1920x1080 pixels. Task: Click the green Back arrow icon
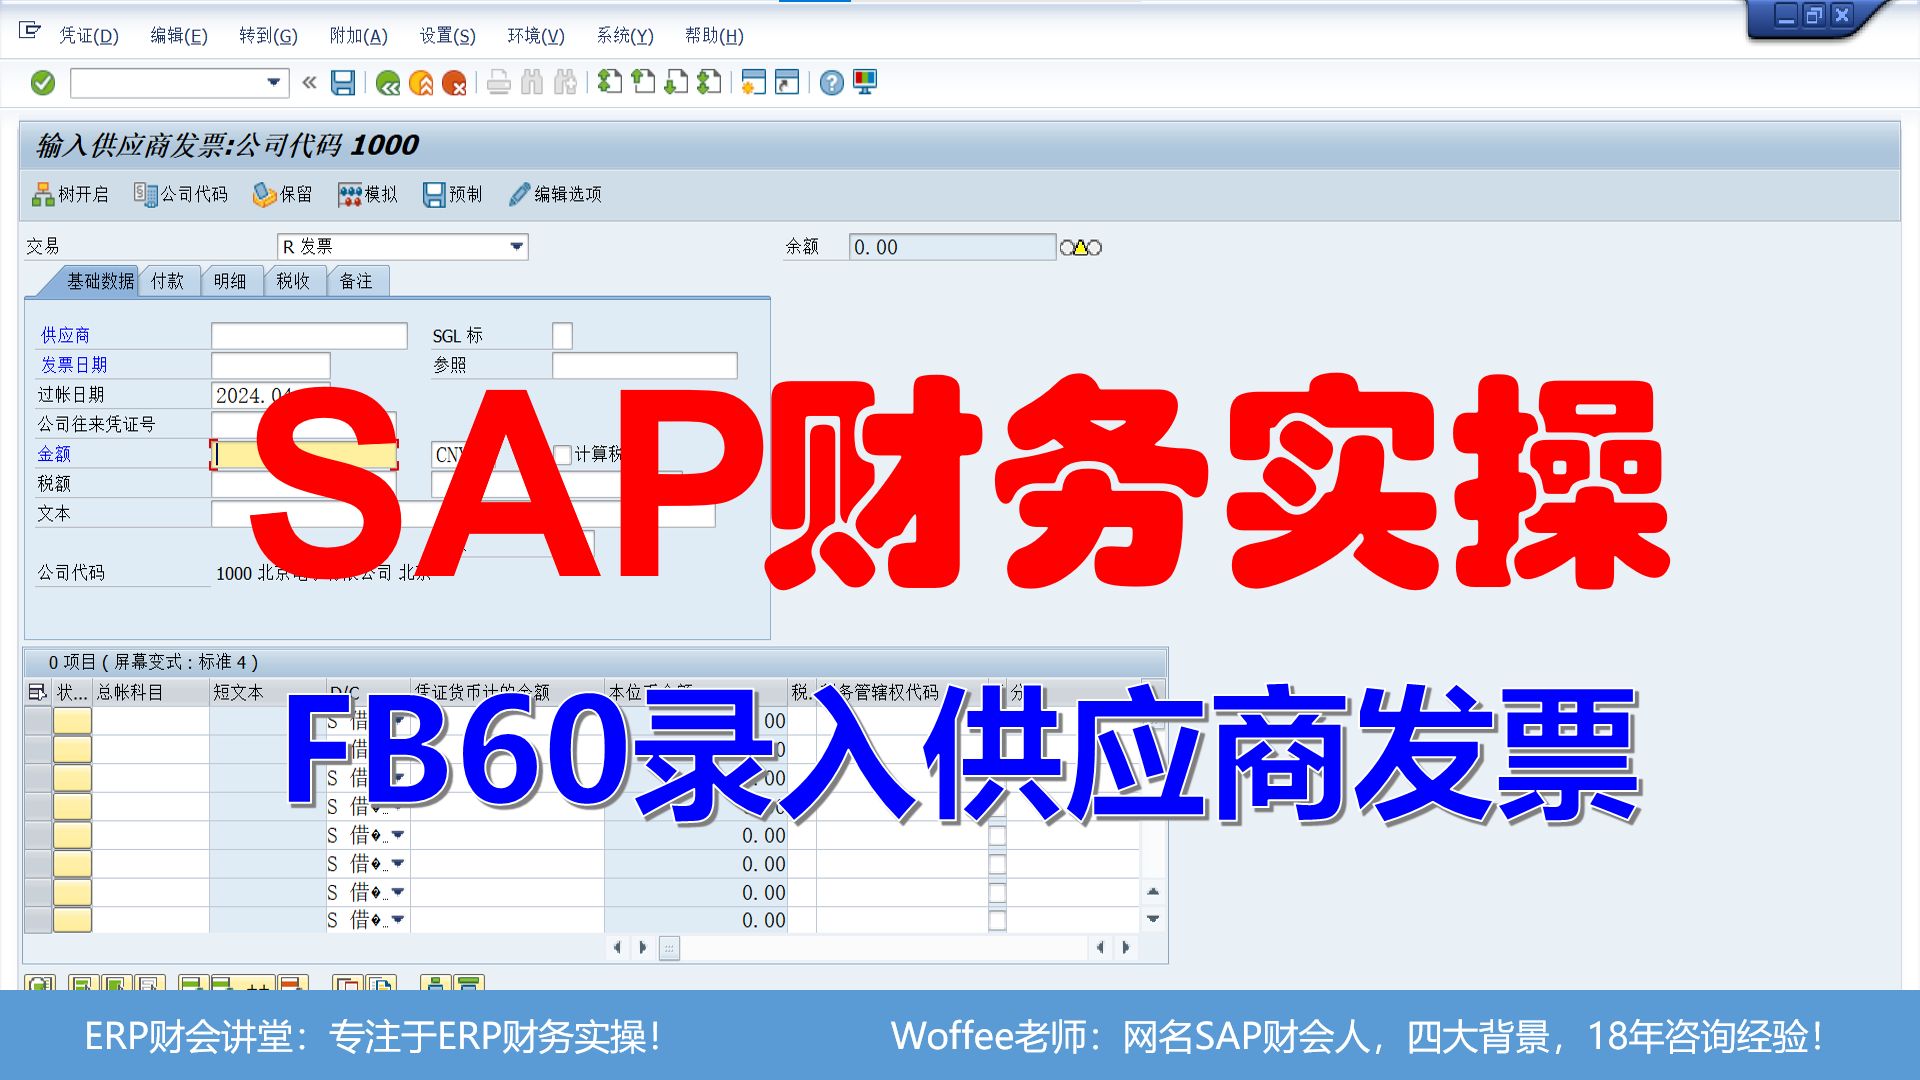click(388, 83)
